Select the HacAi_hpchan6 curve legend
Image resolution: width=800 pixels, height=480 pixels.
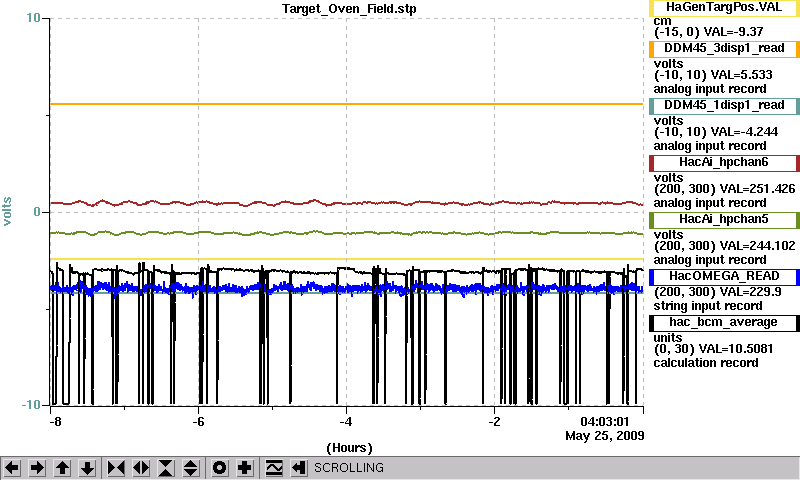(x=724, y=163)
